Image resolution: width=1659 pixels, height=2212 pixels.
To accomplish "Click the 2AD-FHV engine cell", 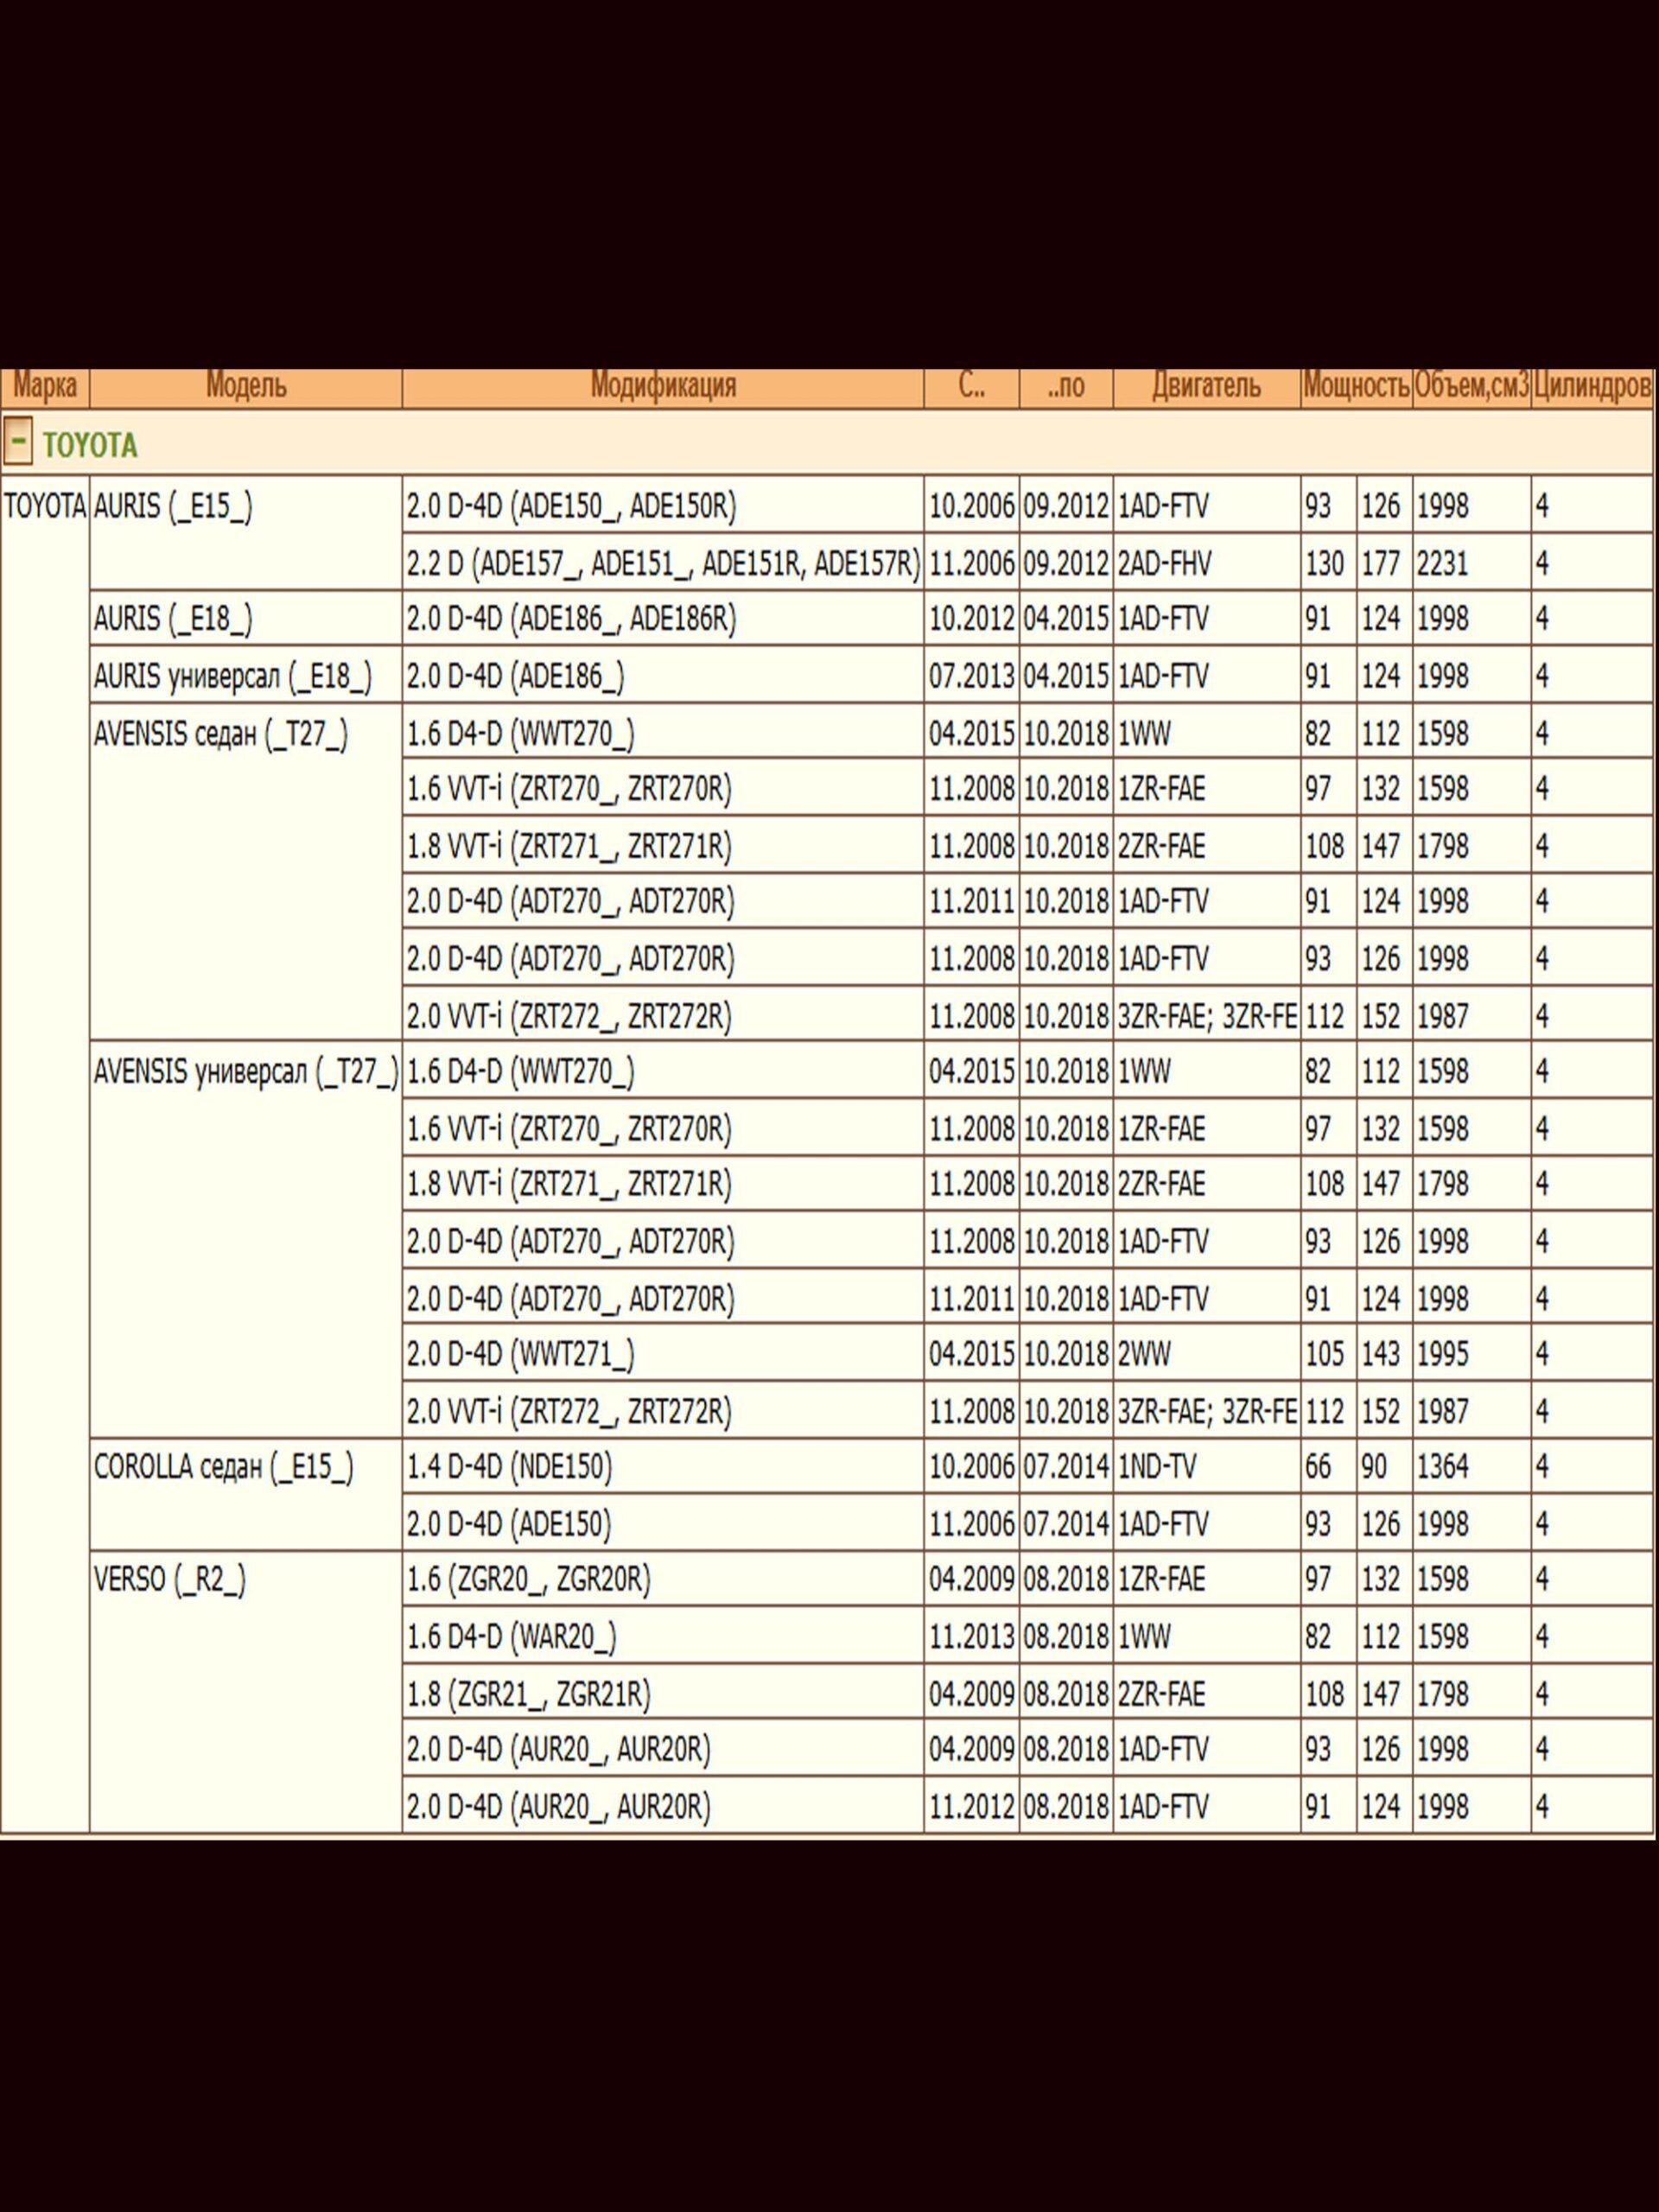I will point(1164,564).
